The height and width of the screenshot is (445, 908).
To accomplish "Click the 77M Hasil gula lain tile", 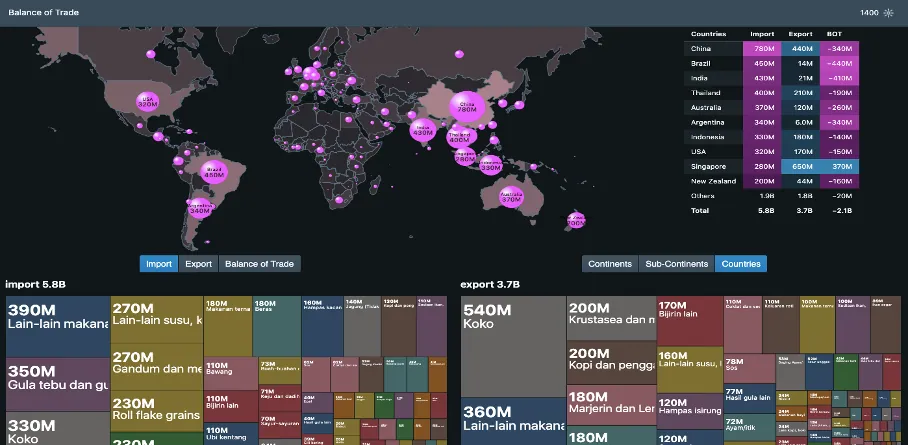I will coord(749,398).
